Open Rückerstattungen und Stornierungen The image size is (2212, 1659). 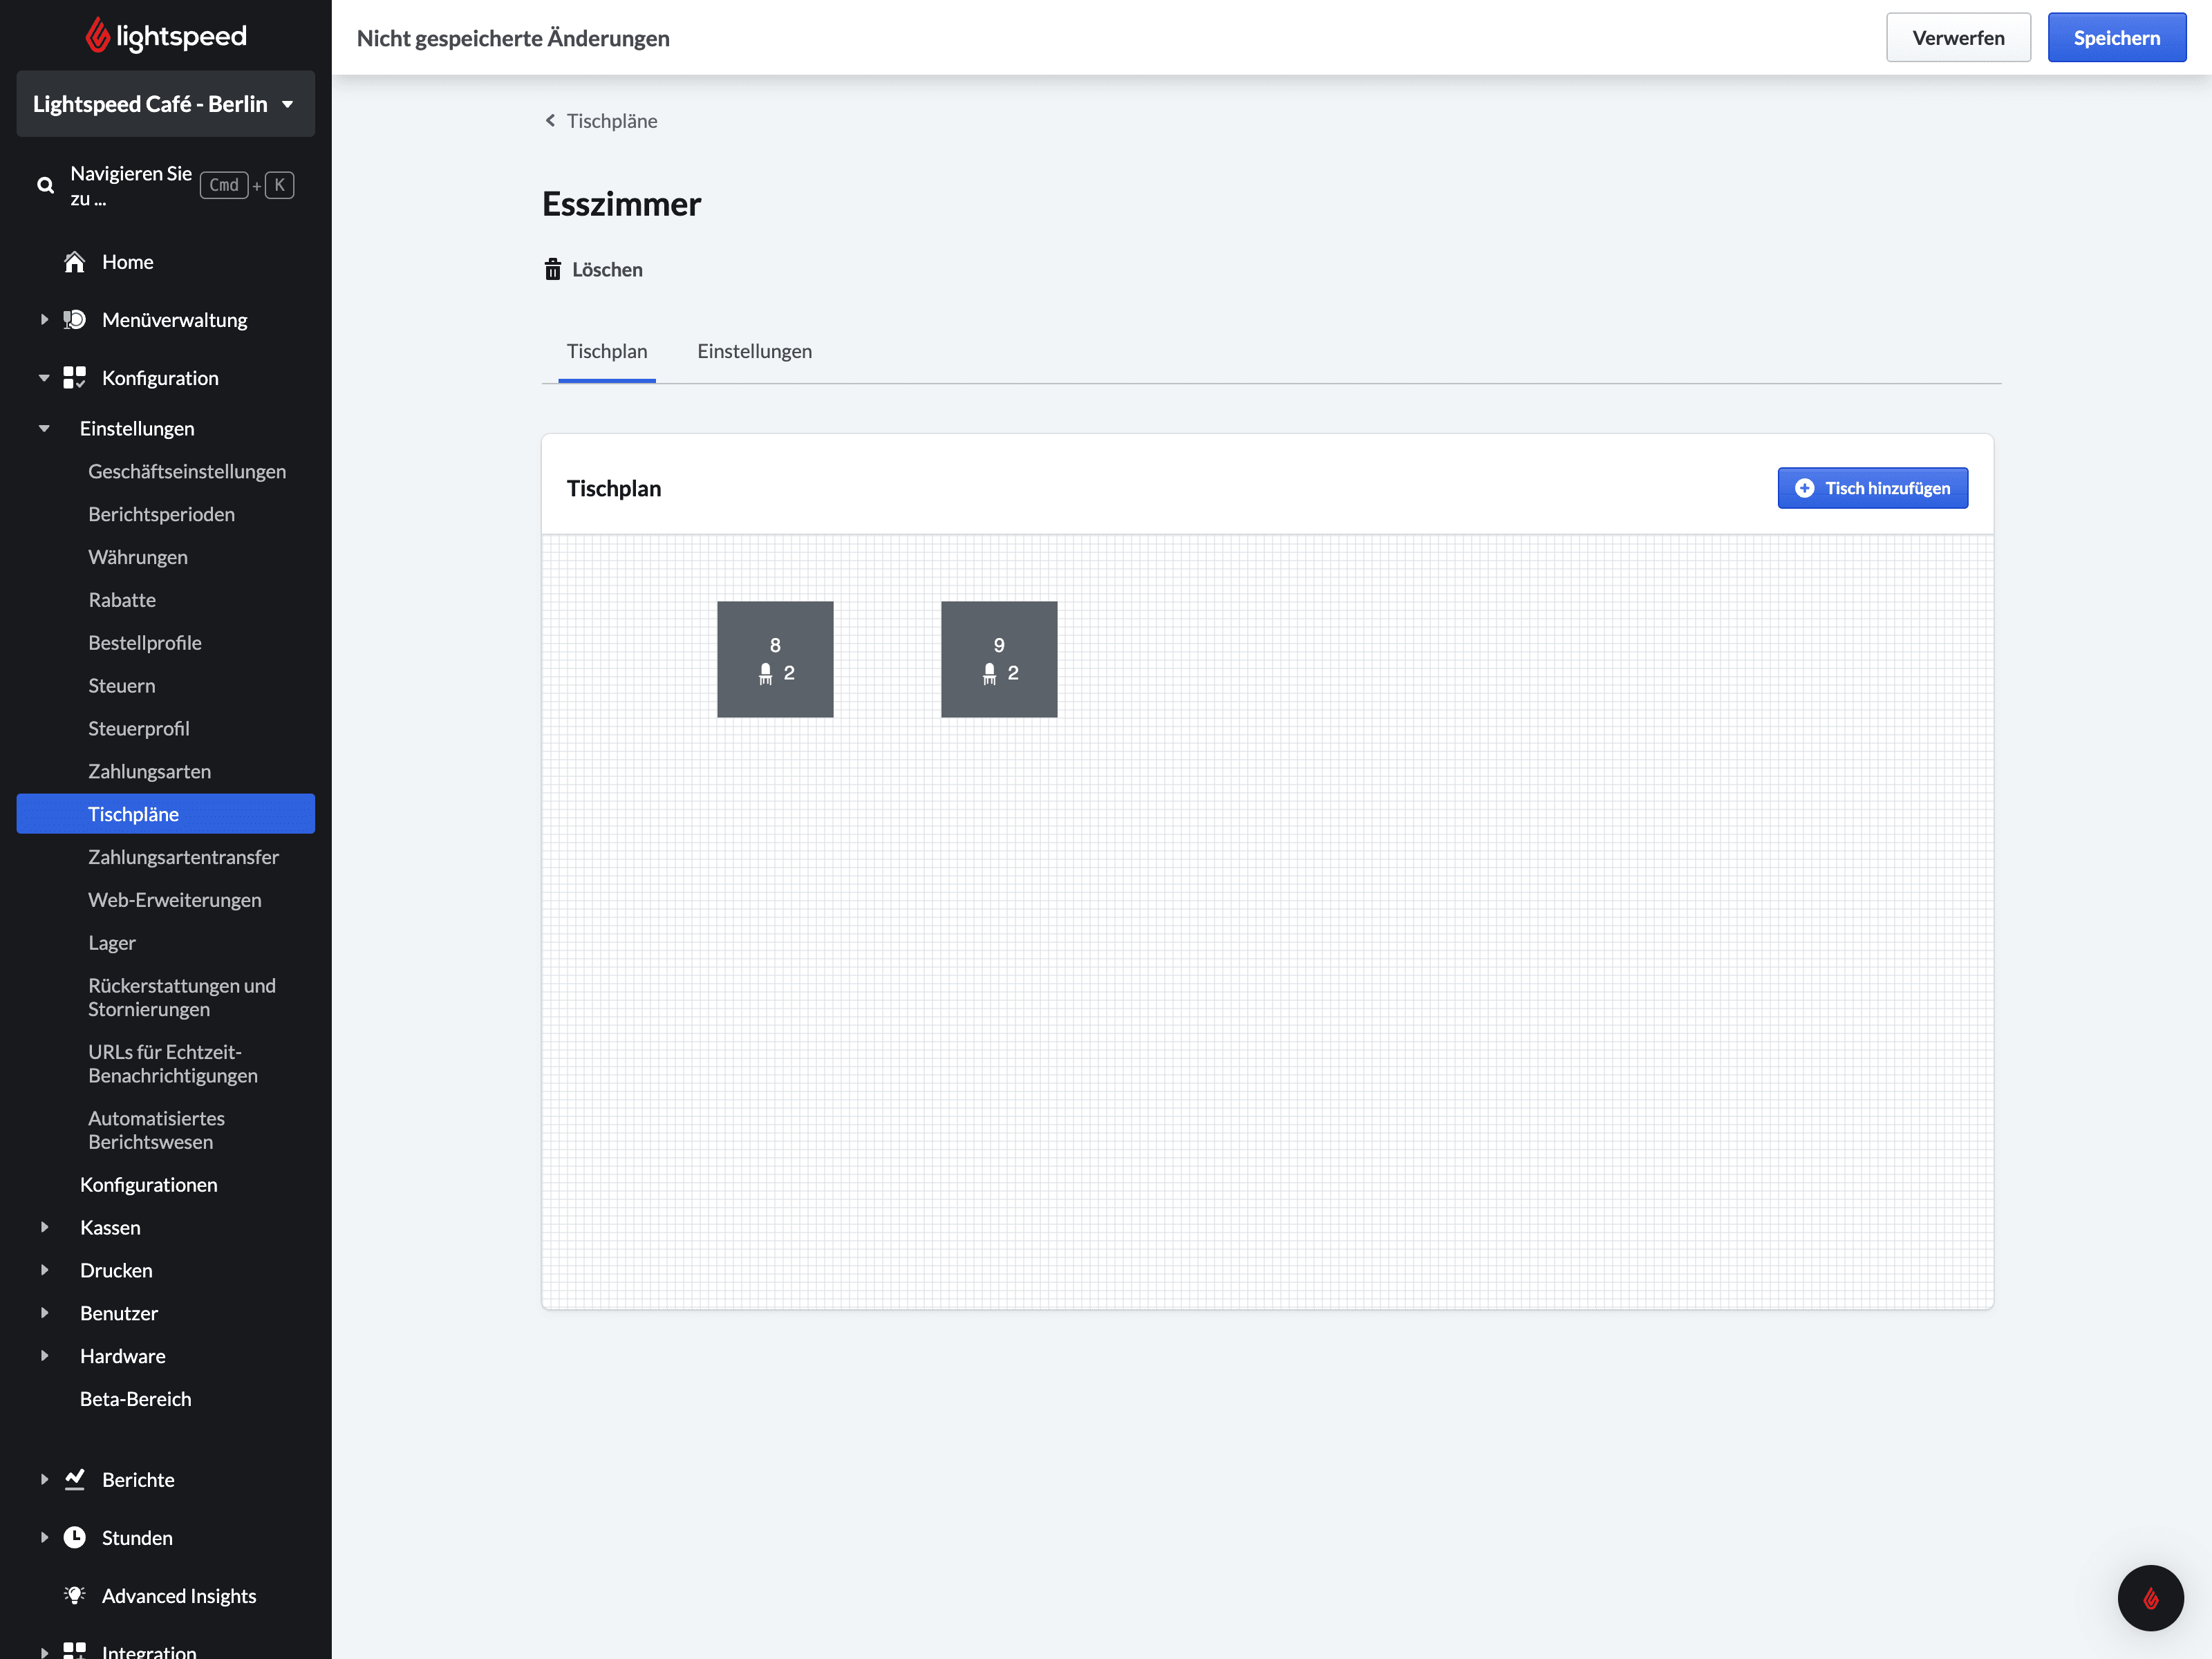(182, 997)
